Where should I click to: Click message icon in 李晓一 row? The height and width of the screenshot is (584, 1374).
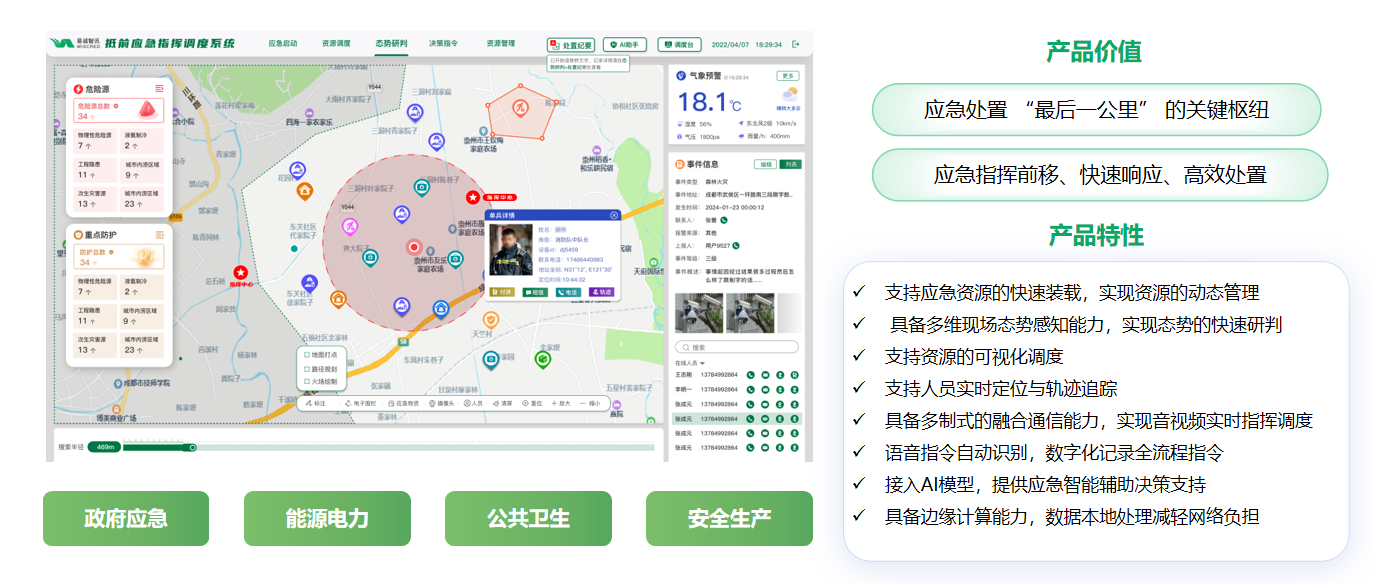[x=764, y=390]
